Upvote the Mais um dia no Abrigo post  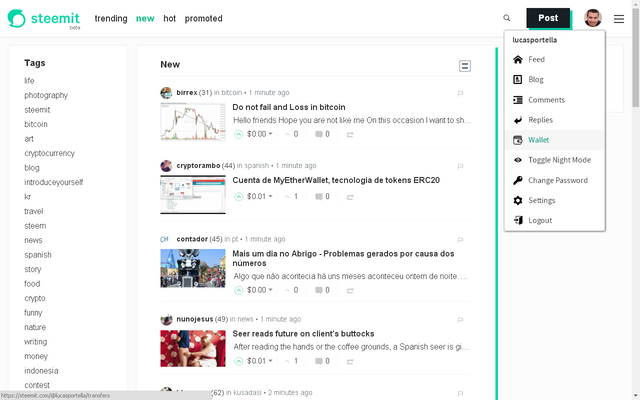(x=238, y=290)
